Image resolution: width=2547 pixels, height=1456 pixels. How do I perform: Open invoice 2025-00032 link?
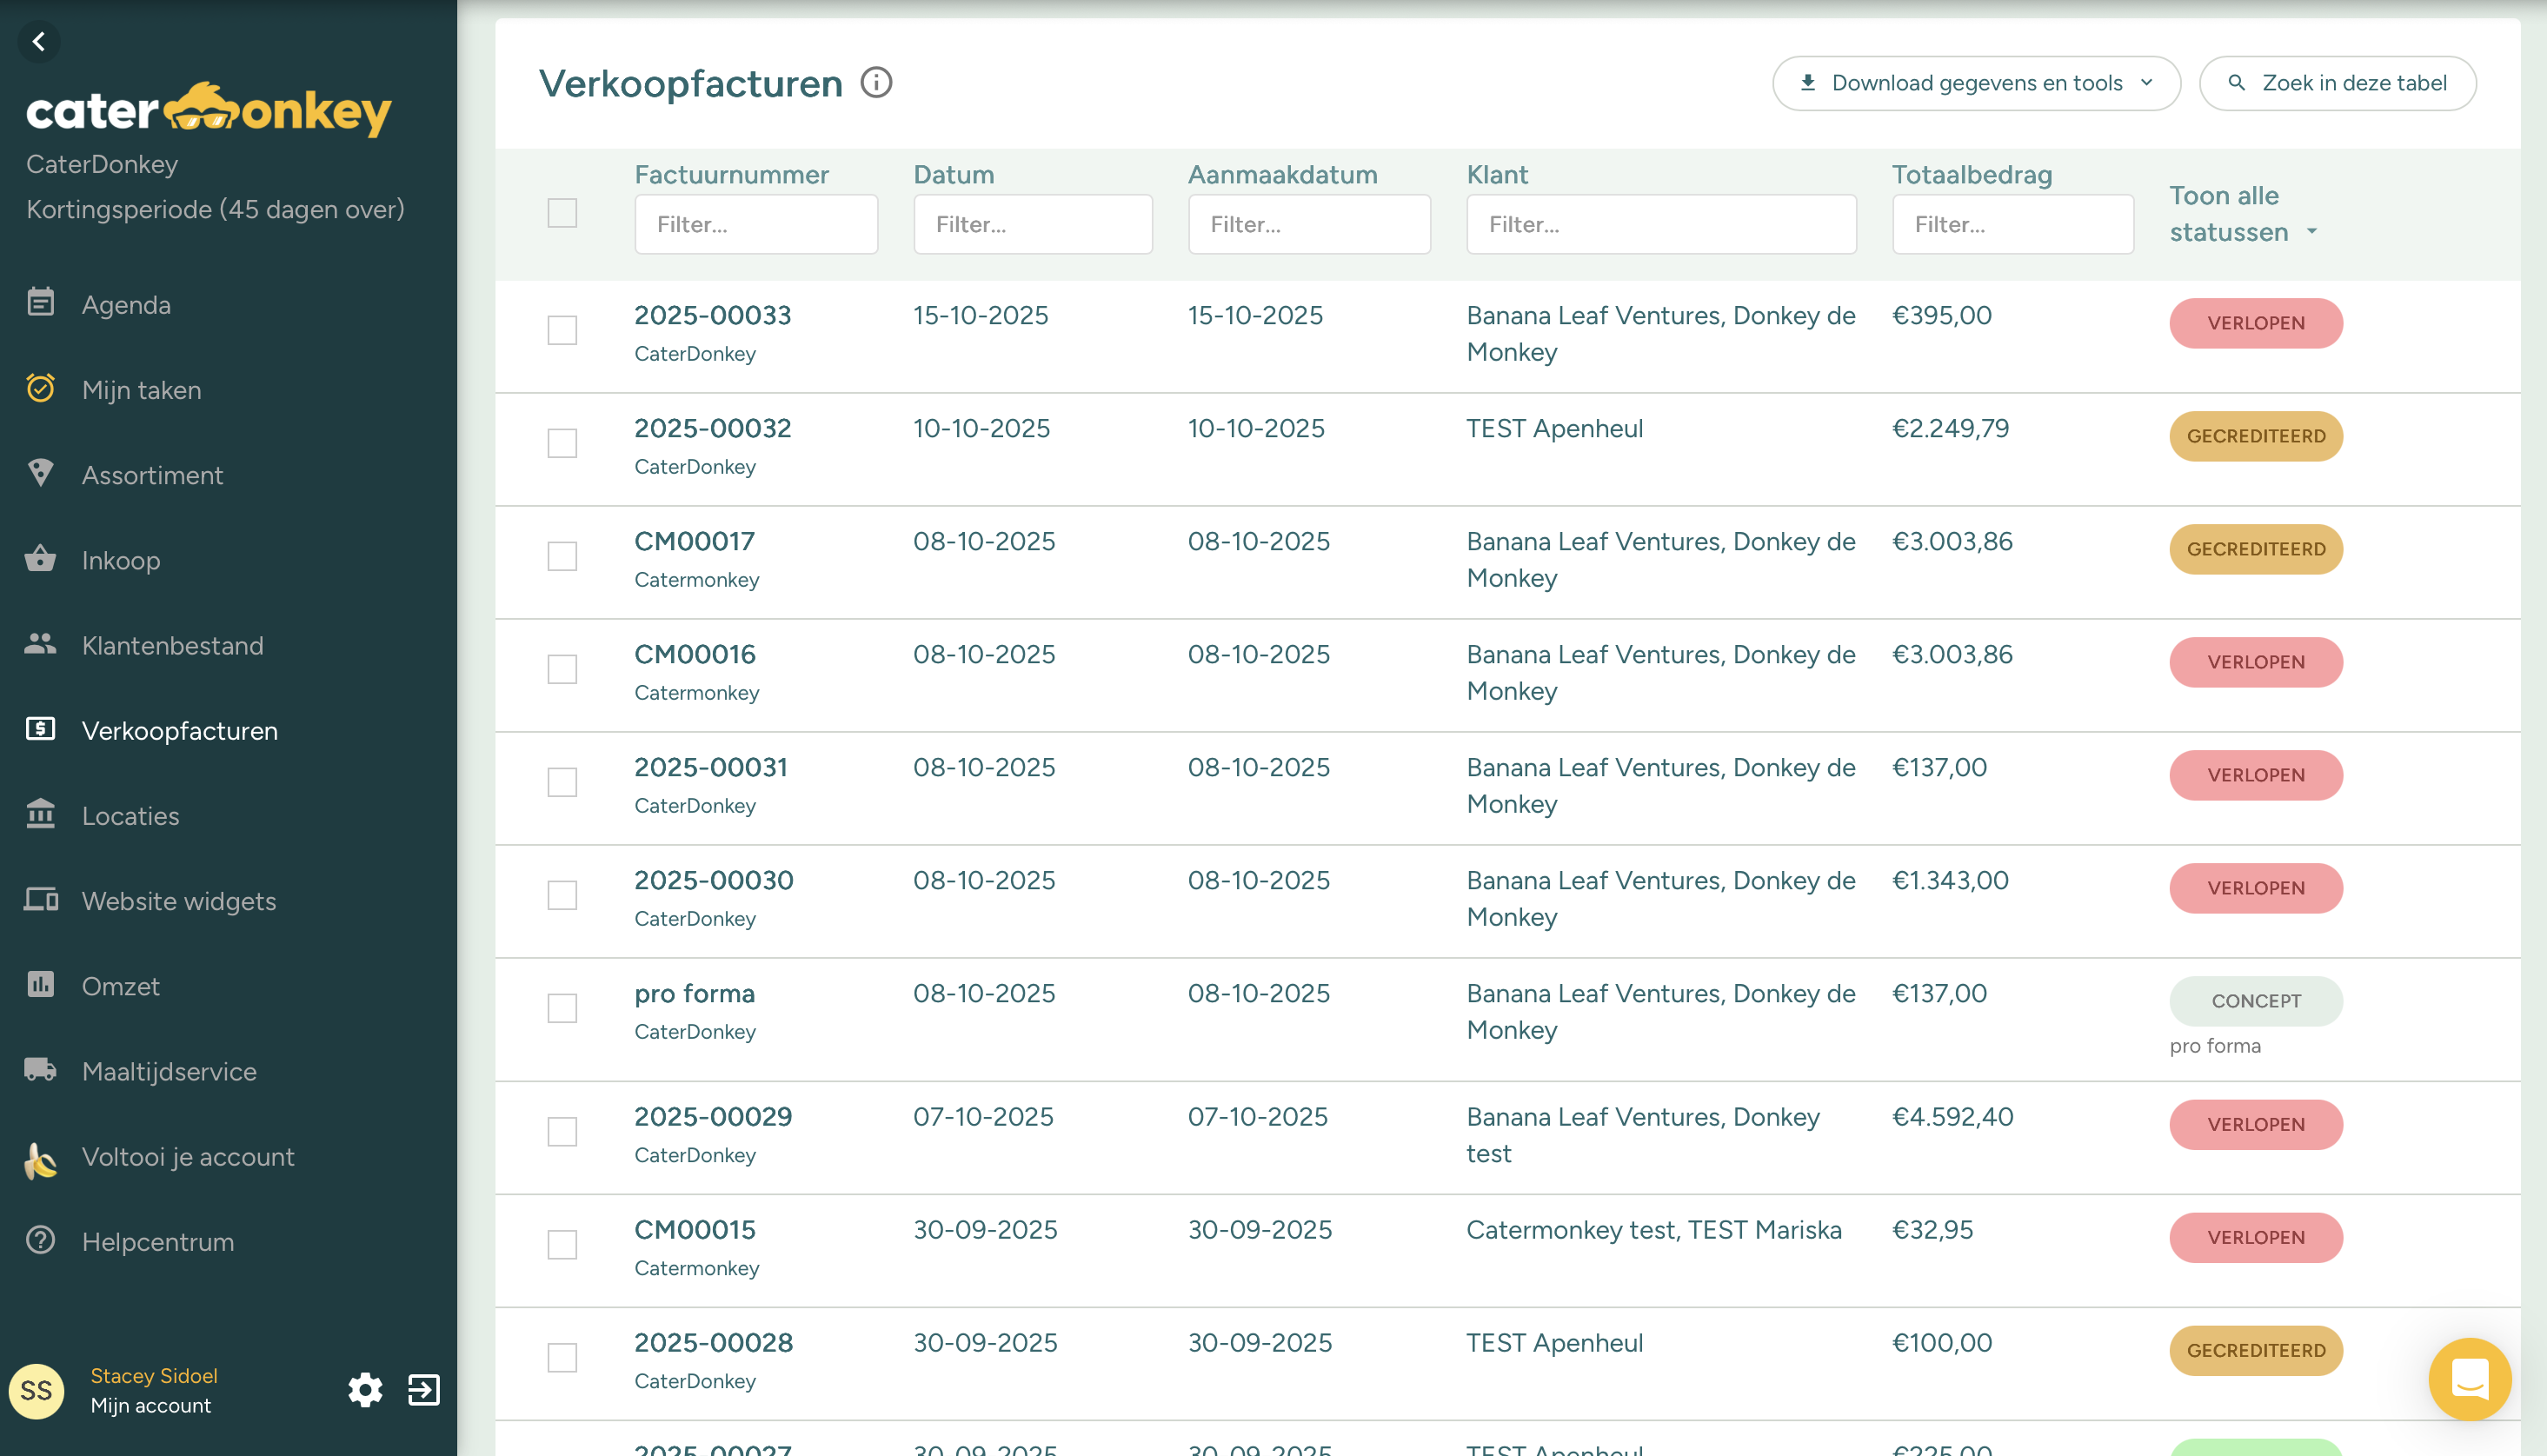[712, 428]
